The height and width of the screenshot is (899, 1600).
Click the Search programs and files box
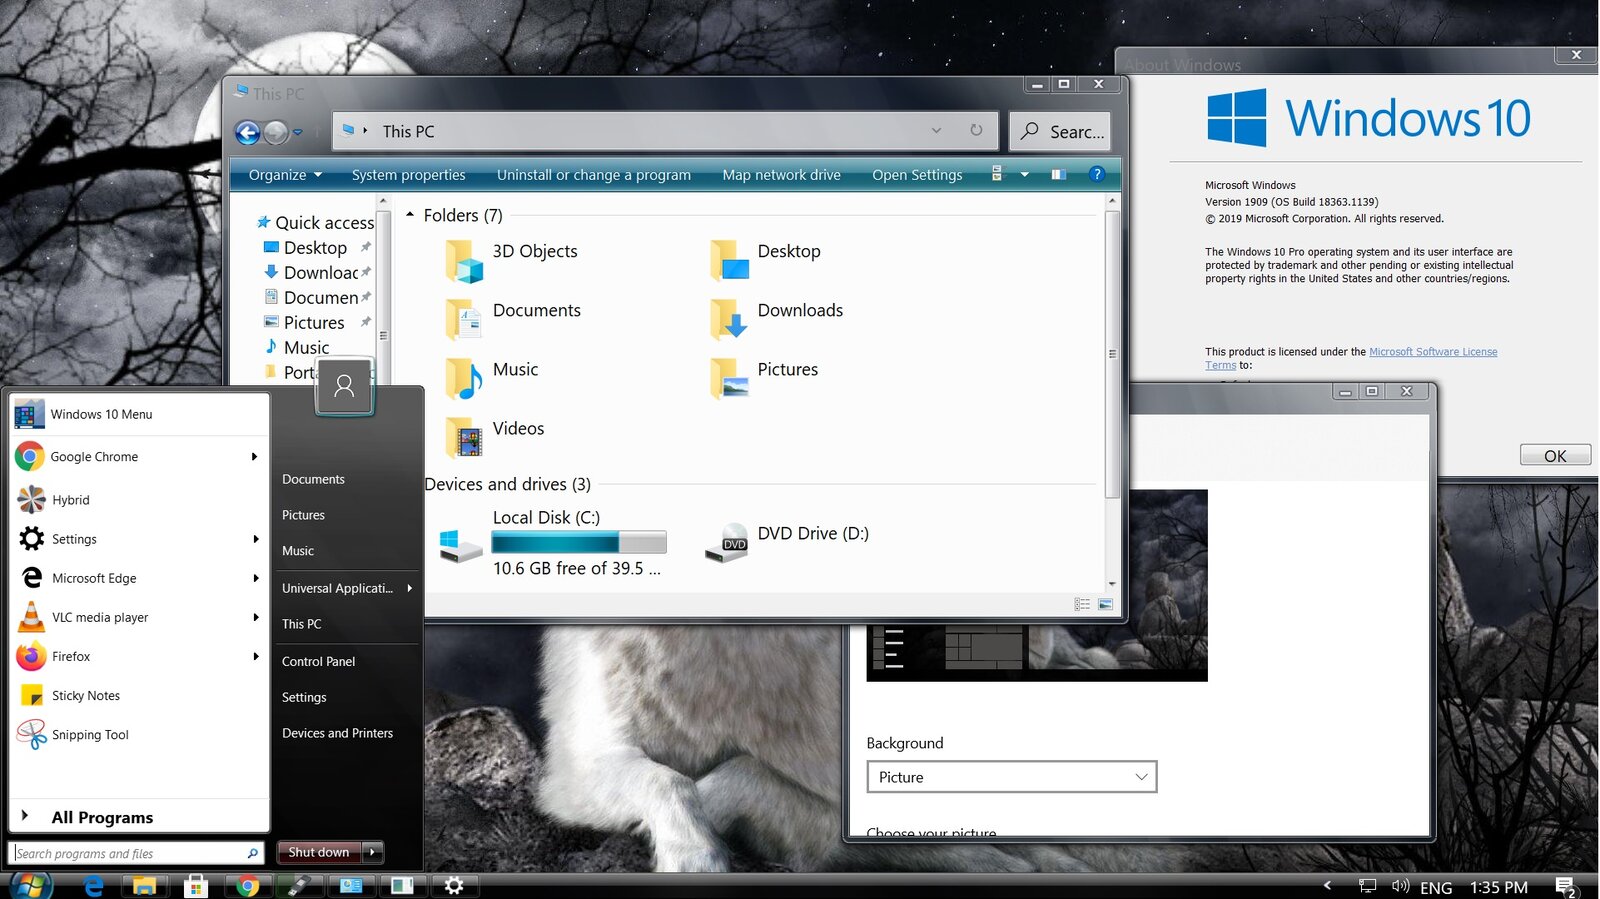tap(130, 853)
